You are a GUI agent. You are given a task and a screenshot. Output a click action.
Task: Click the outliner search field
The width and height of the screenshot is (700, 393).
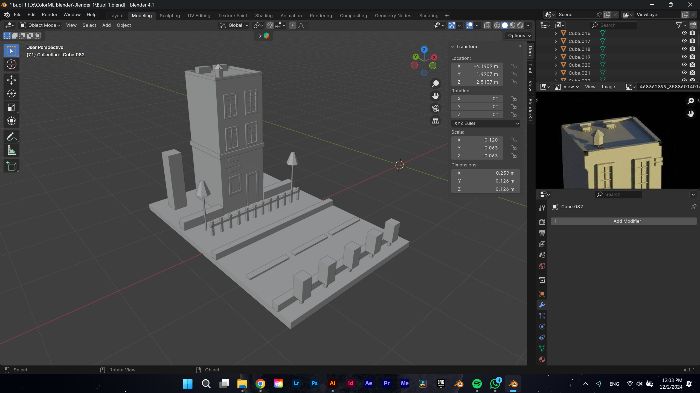(614, 25)
